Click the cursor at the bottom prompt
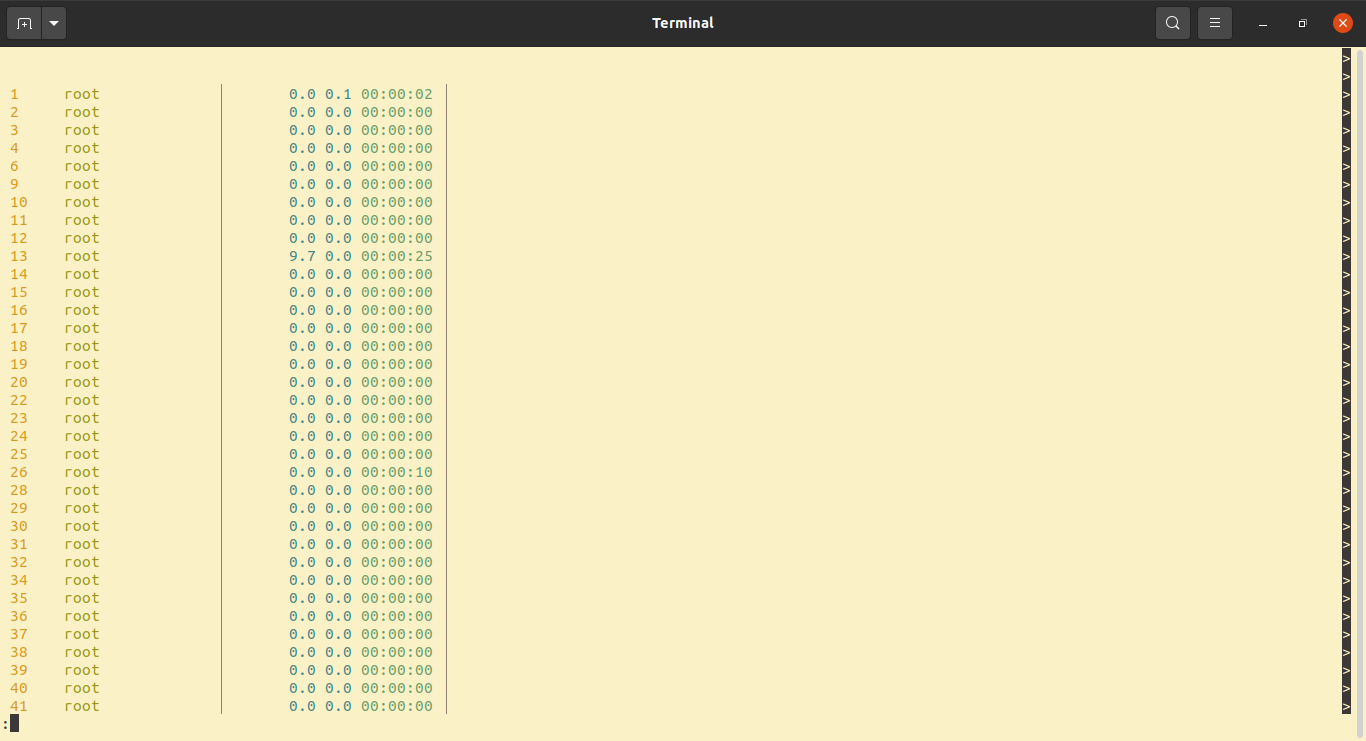1366x741 pixels. click(14, 722)
